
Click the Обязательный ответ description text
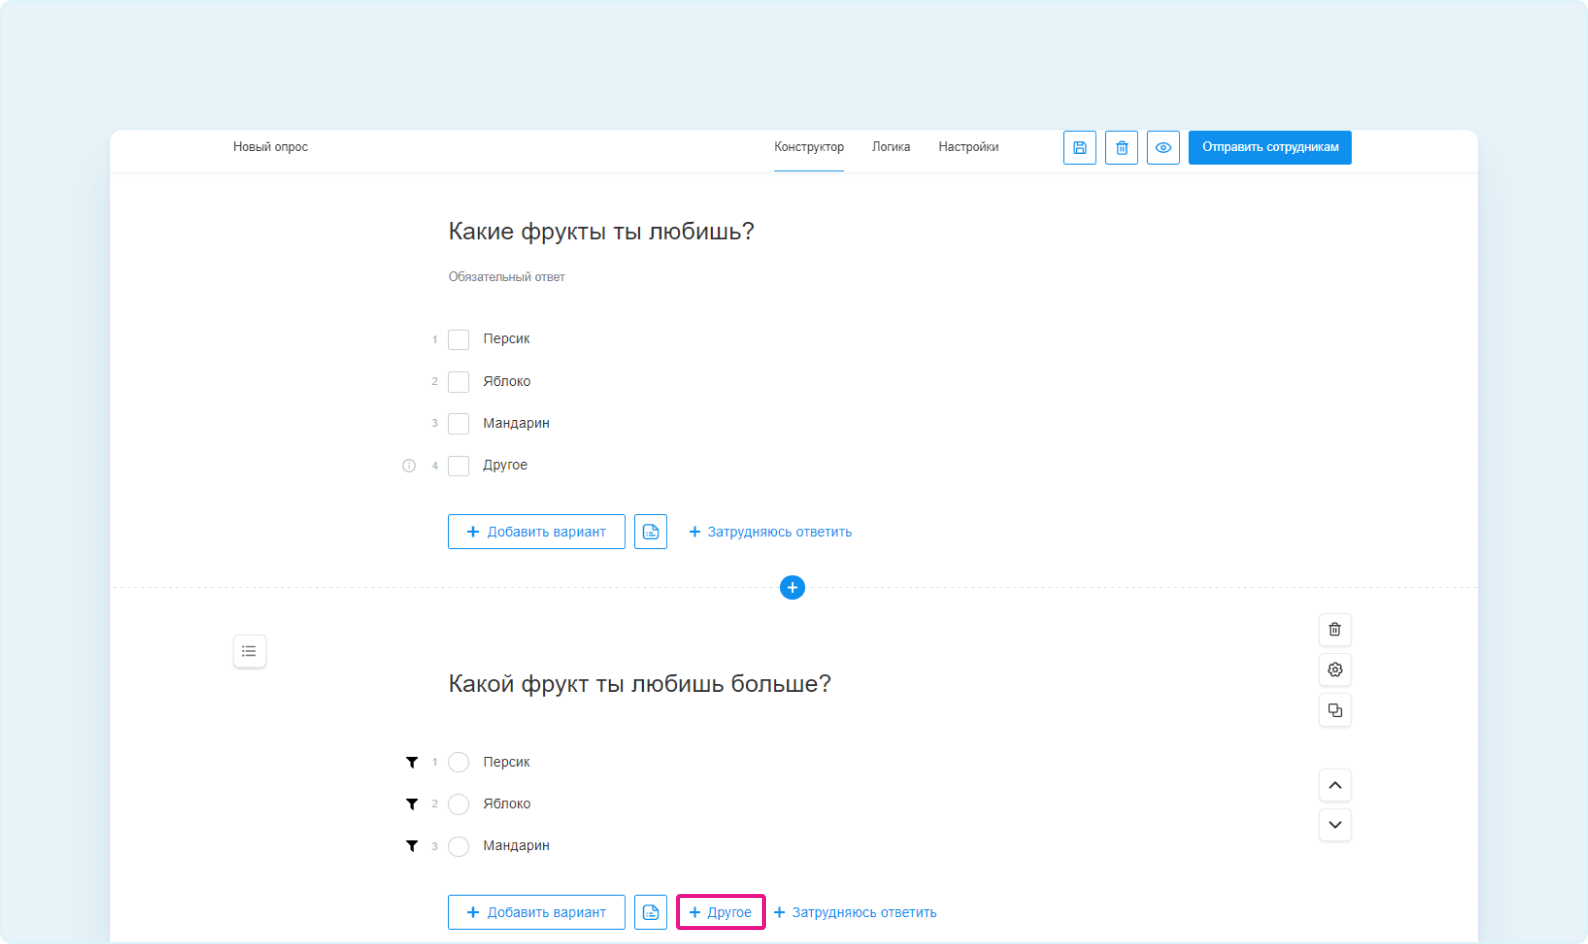click(507, 277)
